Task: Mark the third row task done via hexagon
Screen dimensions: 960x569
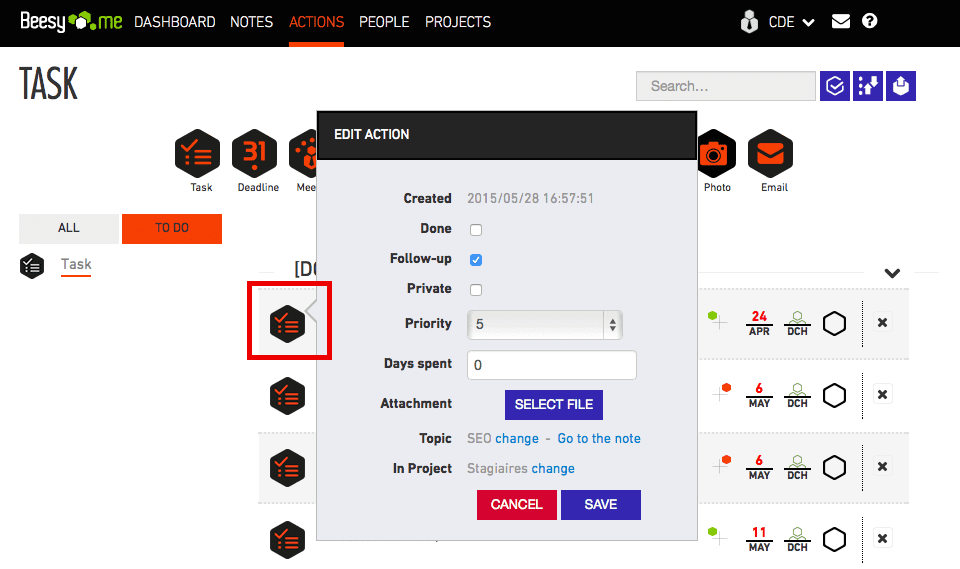Action: [834, 467]
